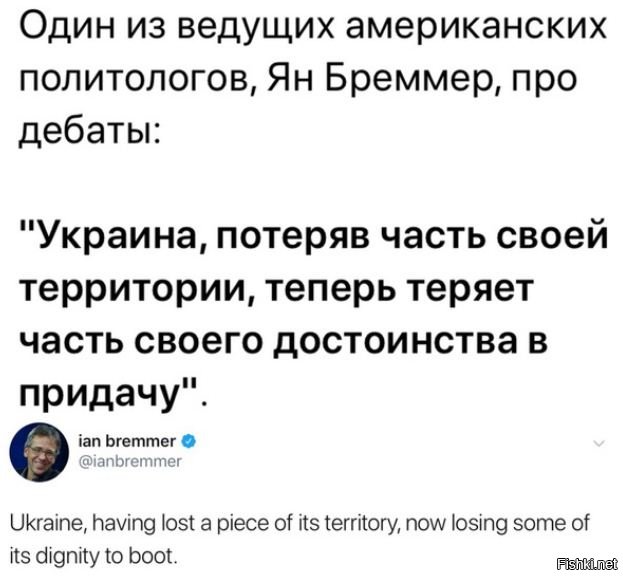Click the blue verified badge icon
This screenshot has height=576, width=623.
click(x=189, y=441)
